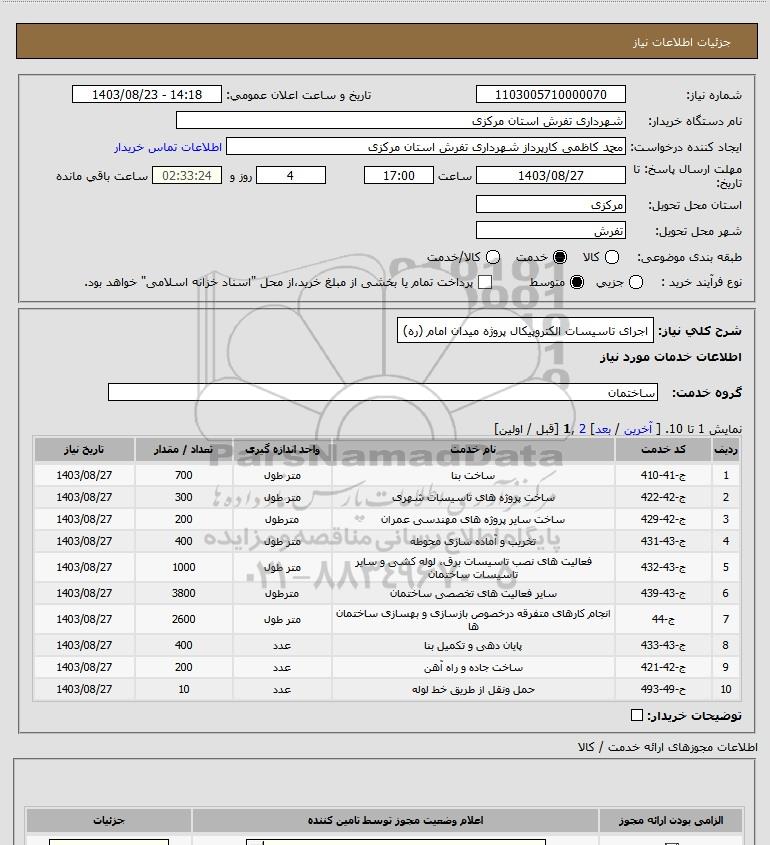
Task: Click service code ج-44
Action: [663, 619]
